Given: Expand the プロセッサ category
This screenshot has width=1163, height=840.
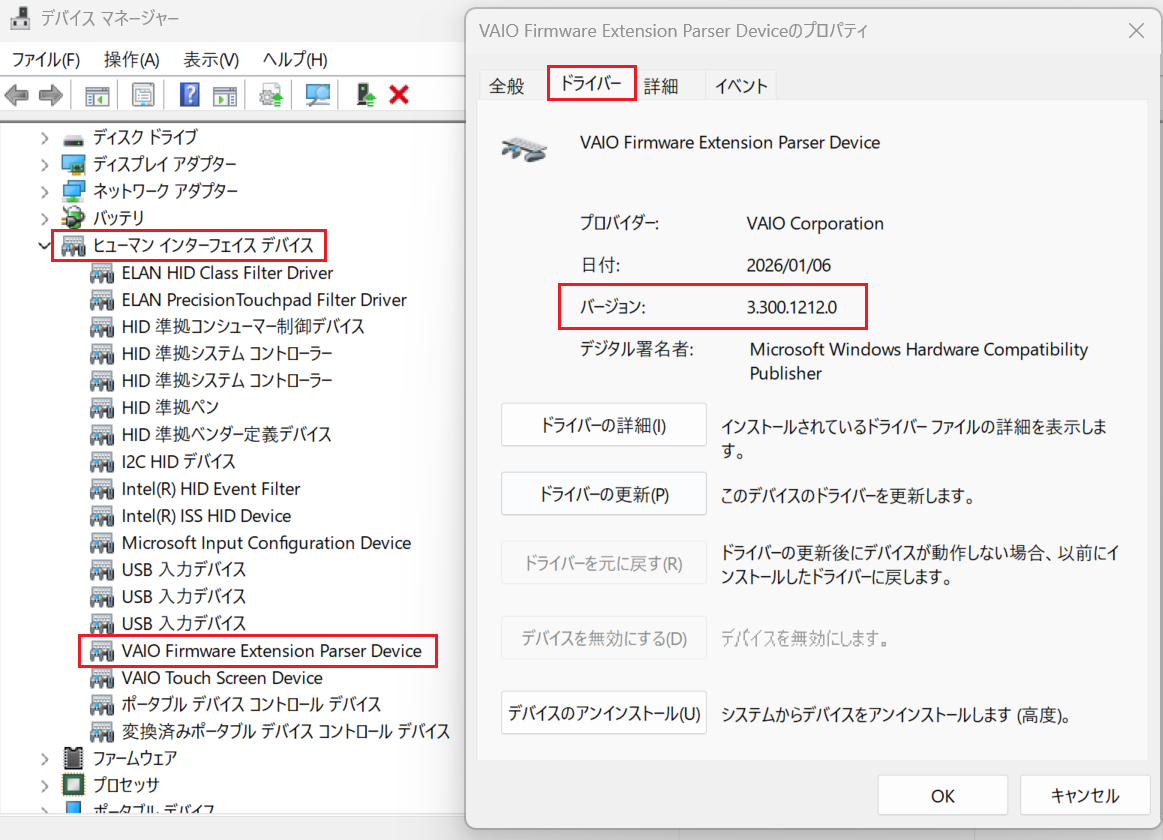Looking at the screenshot, I should (x=44, y=785).
